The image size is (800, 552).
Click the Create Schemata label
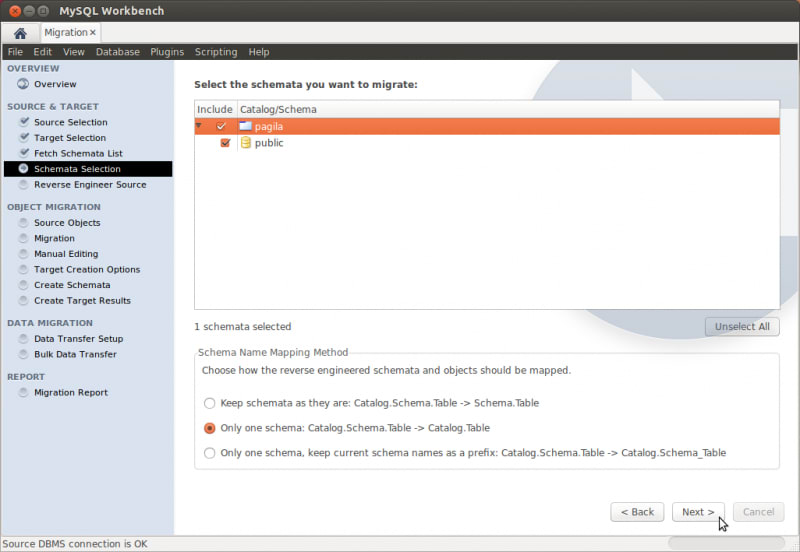click(72, 285)
